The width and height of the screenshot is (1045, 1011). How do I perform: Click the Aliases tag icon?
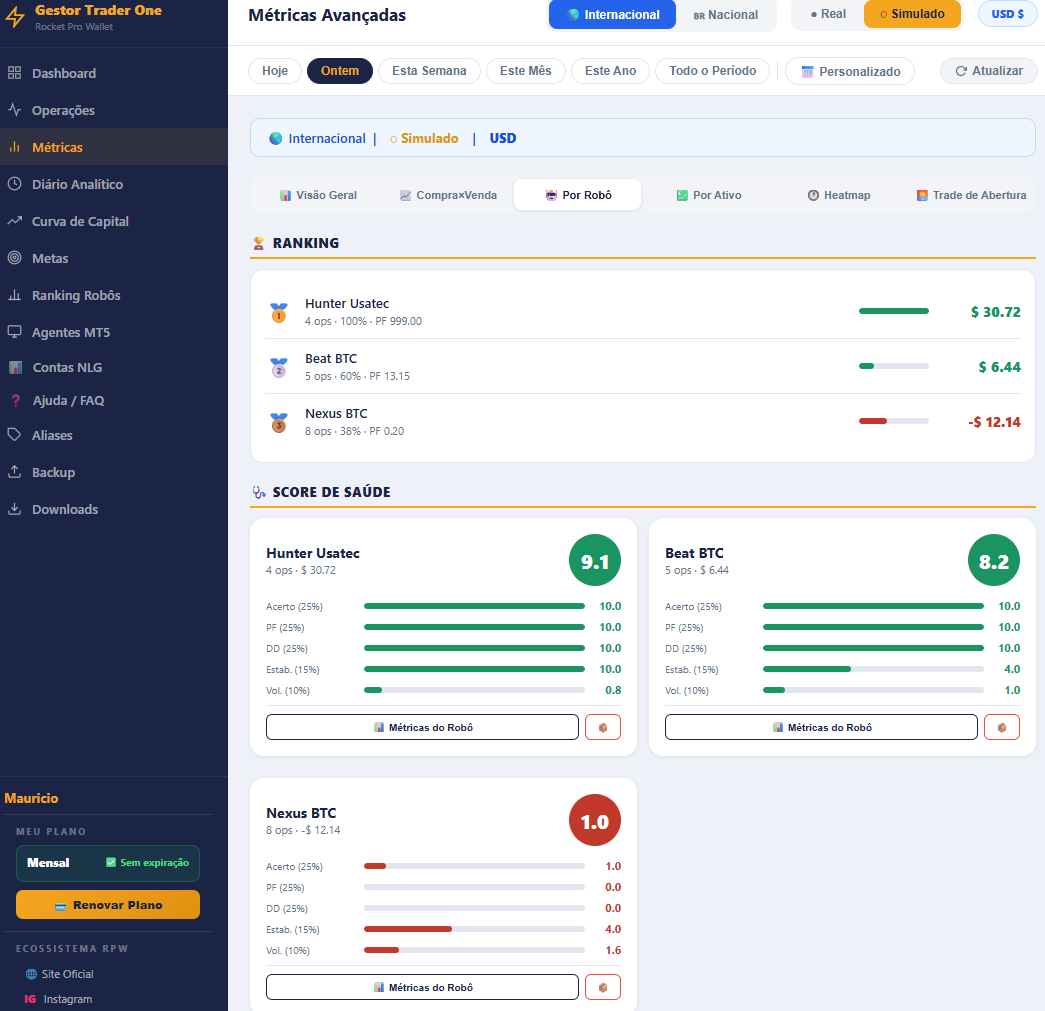point(15,435)
